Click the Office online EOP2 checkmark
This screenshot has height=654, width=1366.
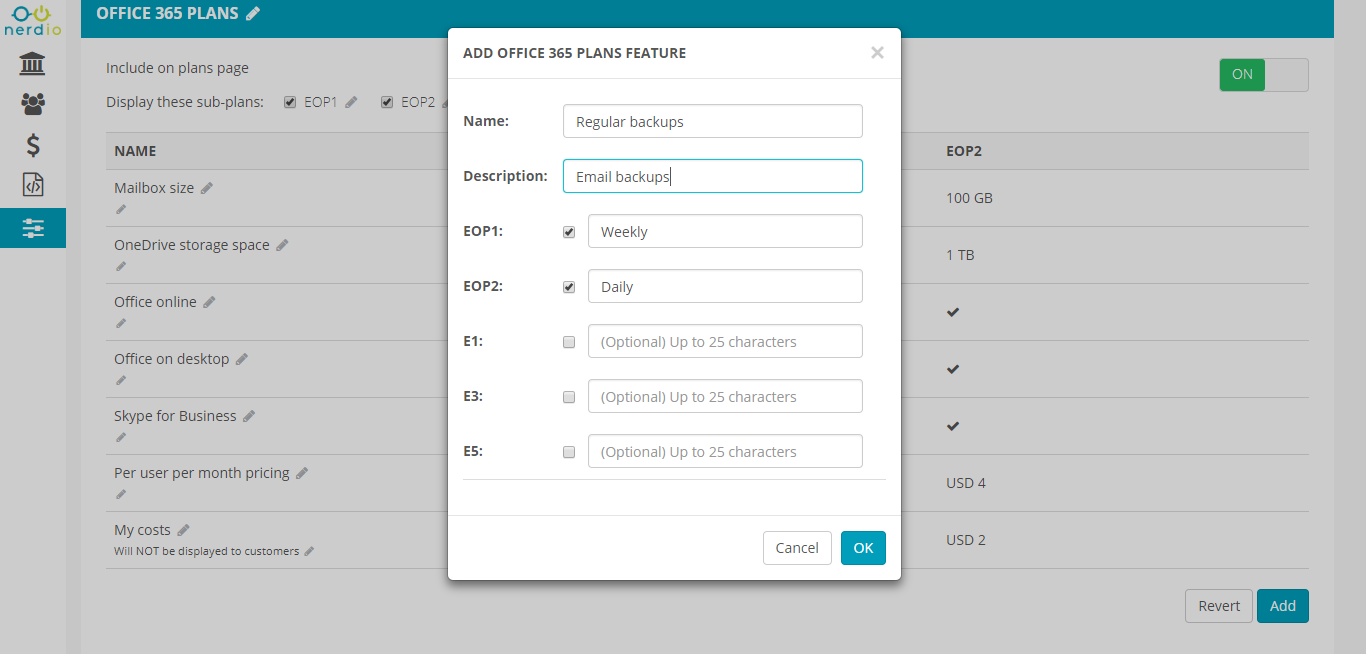click(x=953, y=312)
